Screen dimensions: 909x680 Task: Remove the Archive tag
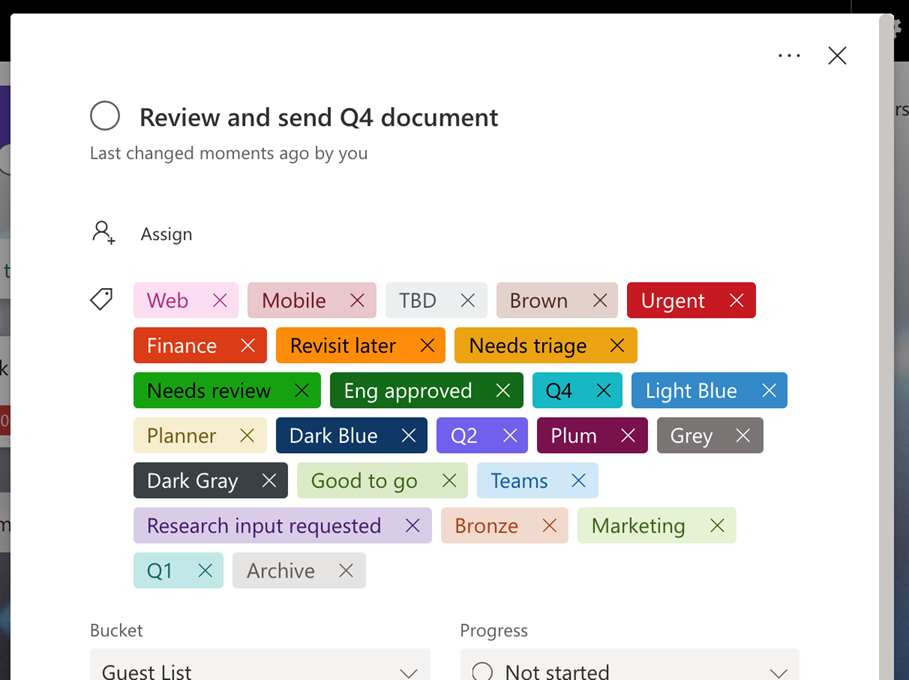(x=345, y=570)
